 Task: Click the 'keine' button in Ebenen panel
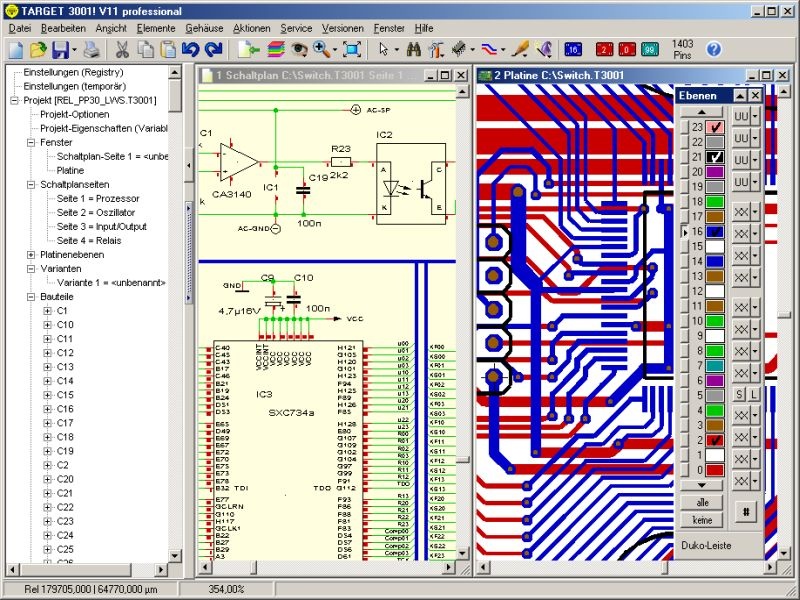coord(700,520)
